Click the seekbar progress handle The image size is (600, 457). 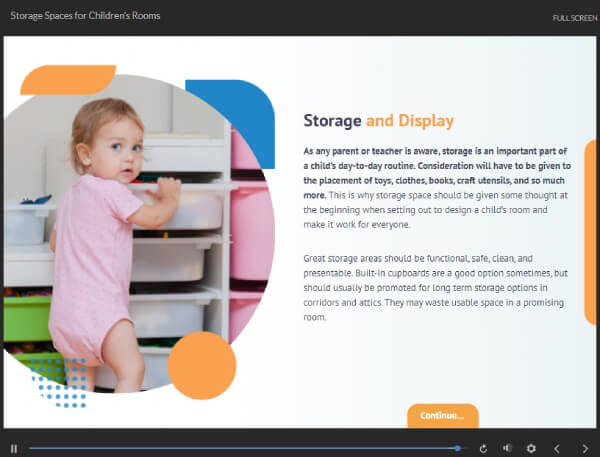click(457, 449)
